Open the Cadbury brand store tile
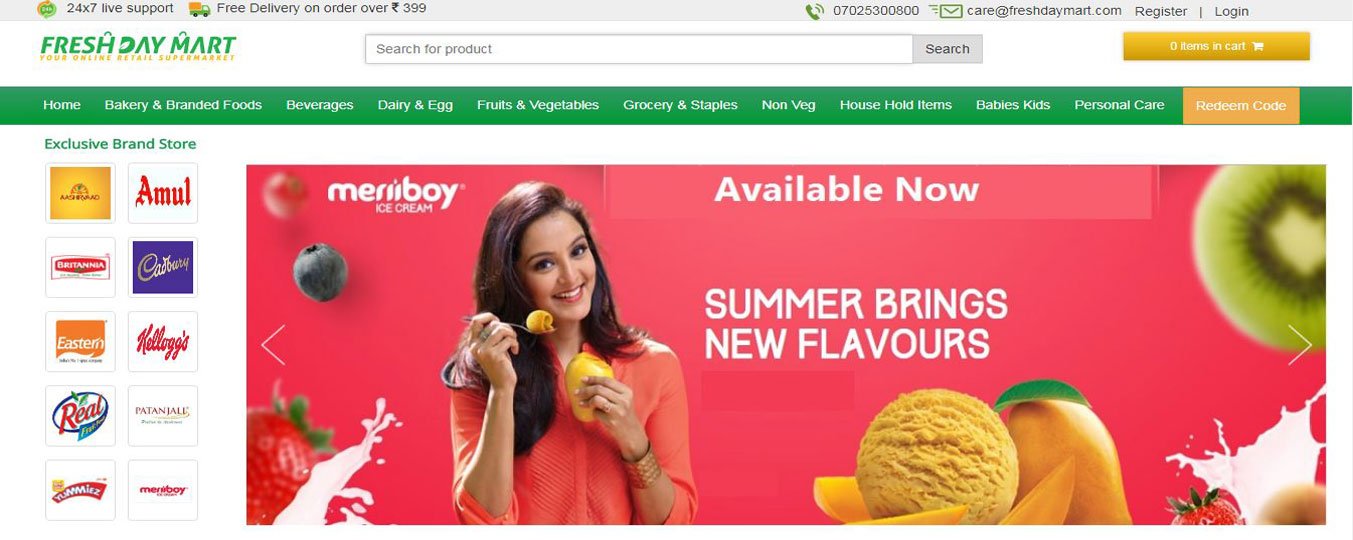Screen dimensions: 1353x540 pos(163,267)
